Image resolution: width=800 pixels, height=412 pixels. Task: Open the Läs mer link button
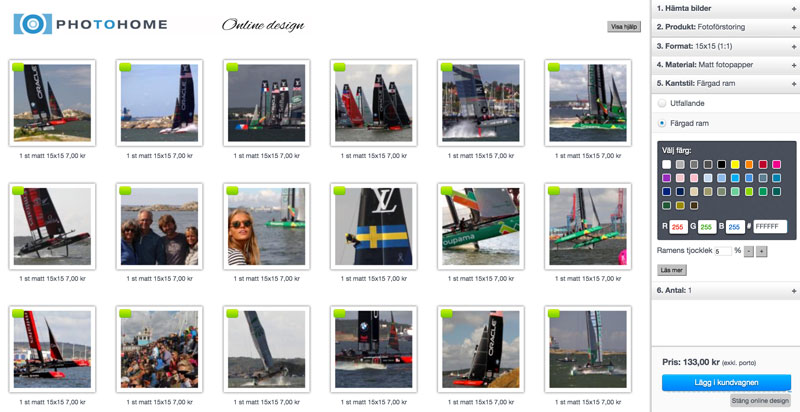pyautogui.click(x=671, y=270)
